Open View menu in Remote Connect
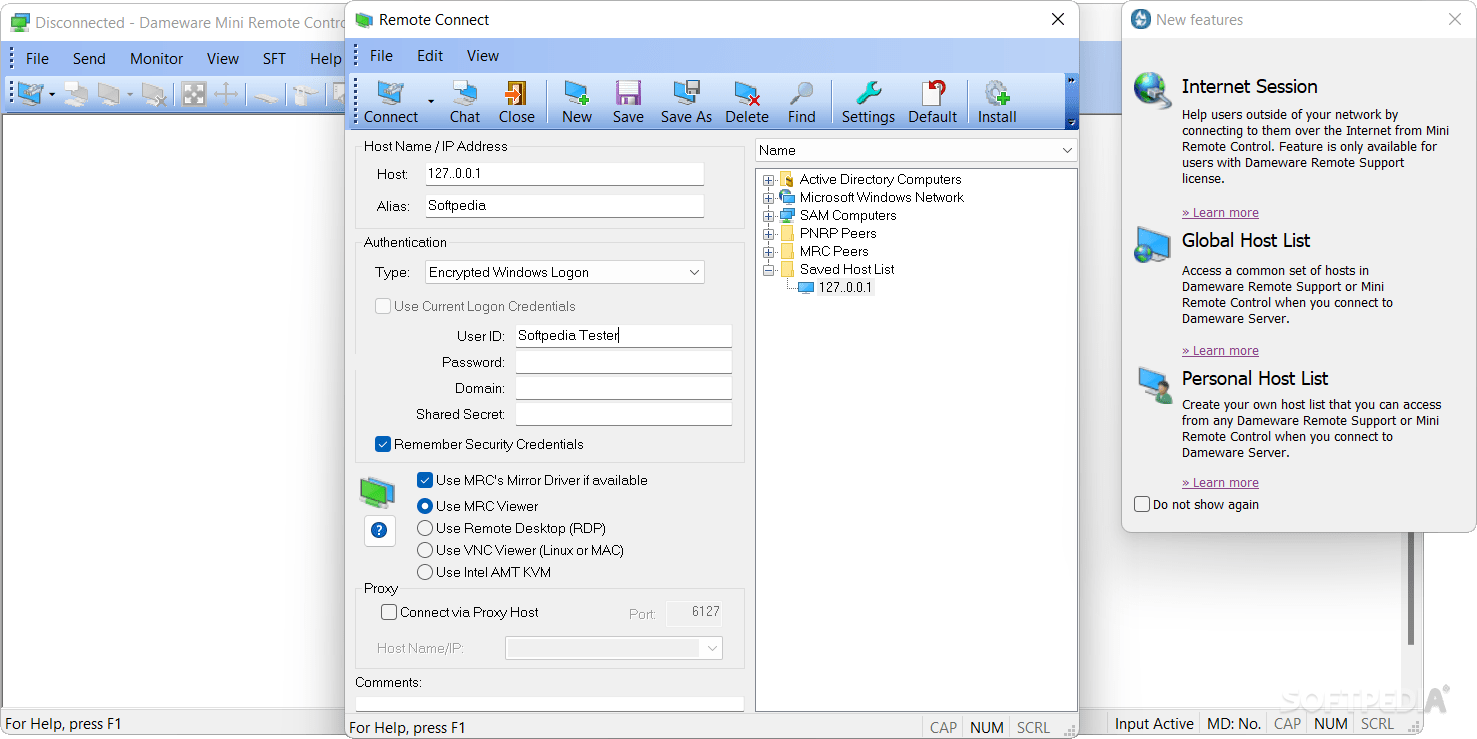This screenshot has height=739, width=1477. (x=483, y=56)
